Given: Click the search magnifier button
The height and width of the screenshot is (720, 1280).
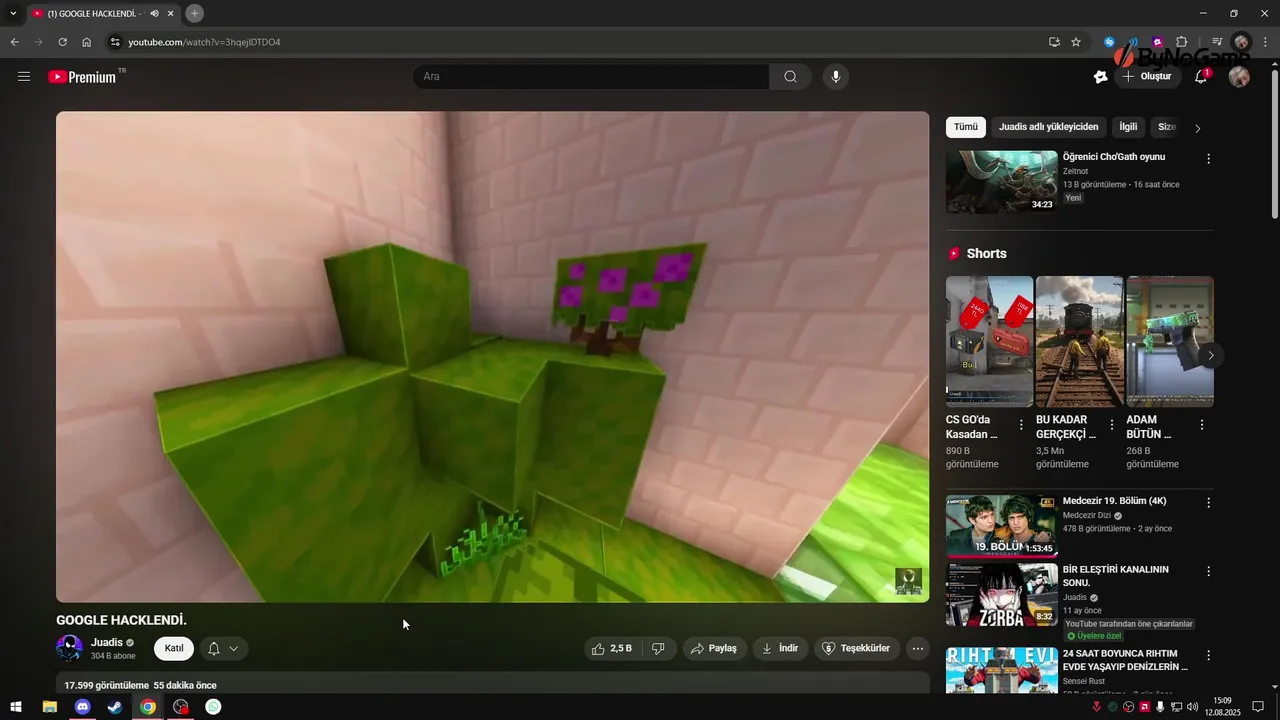Looking at the screenshot, I should (x=790, y=76).
